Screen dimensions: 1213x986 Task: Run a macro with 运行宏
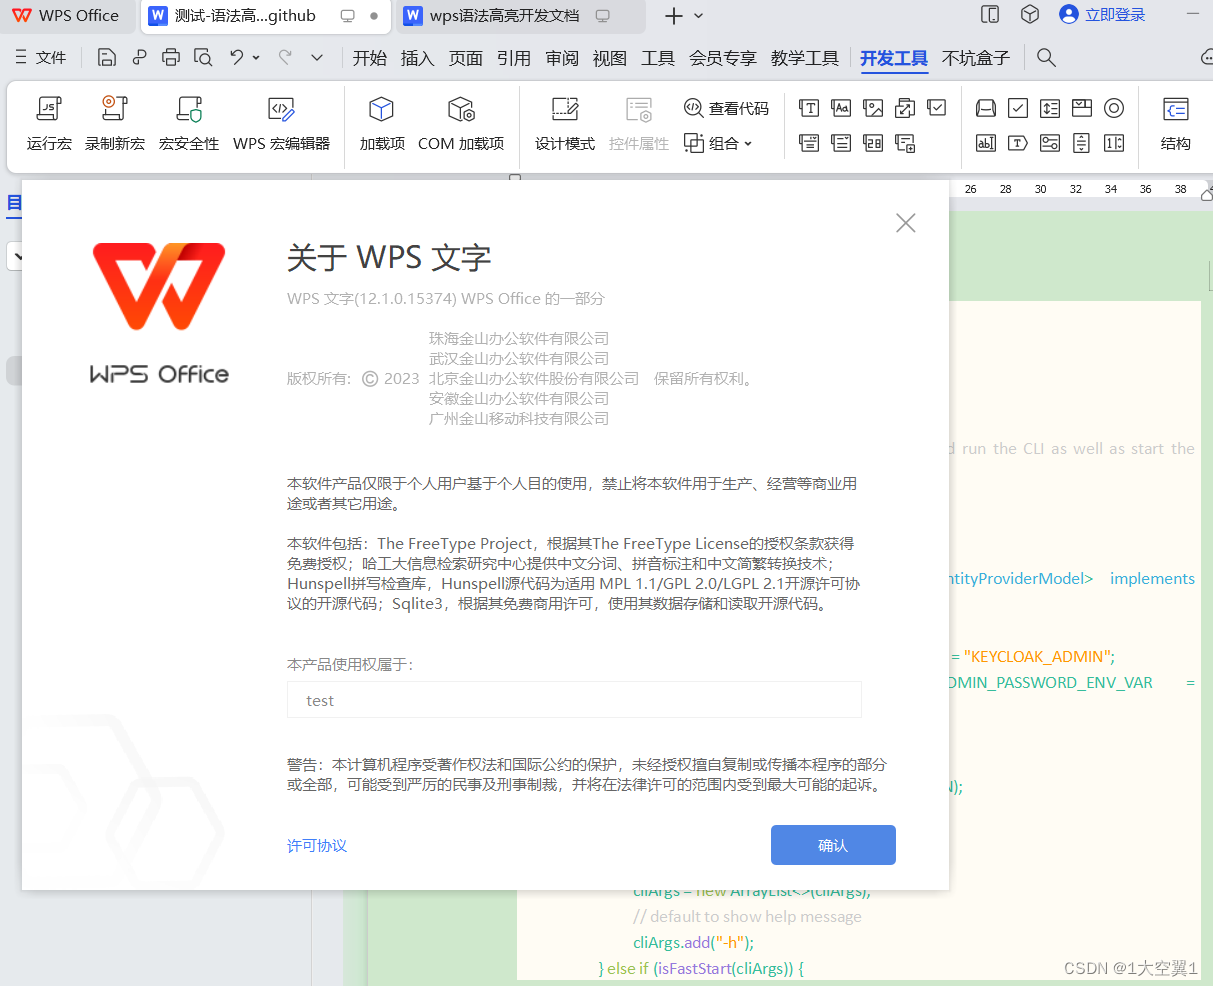pos(49,123)
